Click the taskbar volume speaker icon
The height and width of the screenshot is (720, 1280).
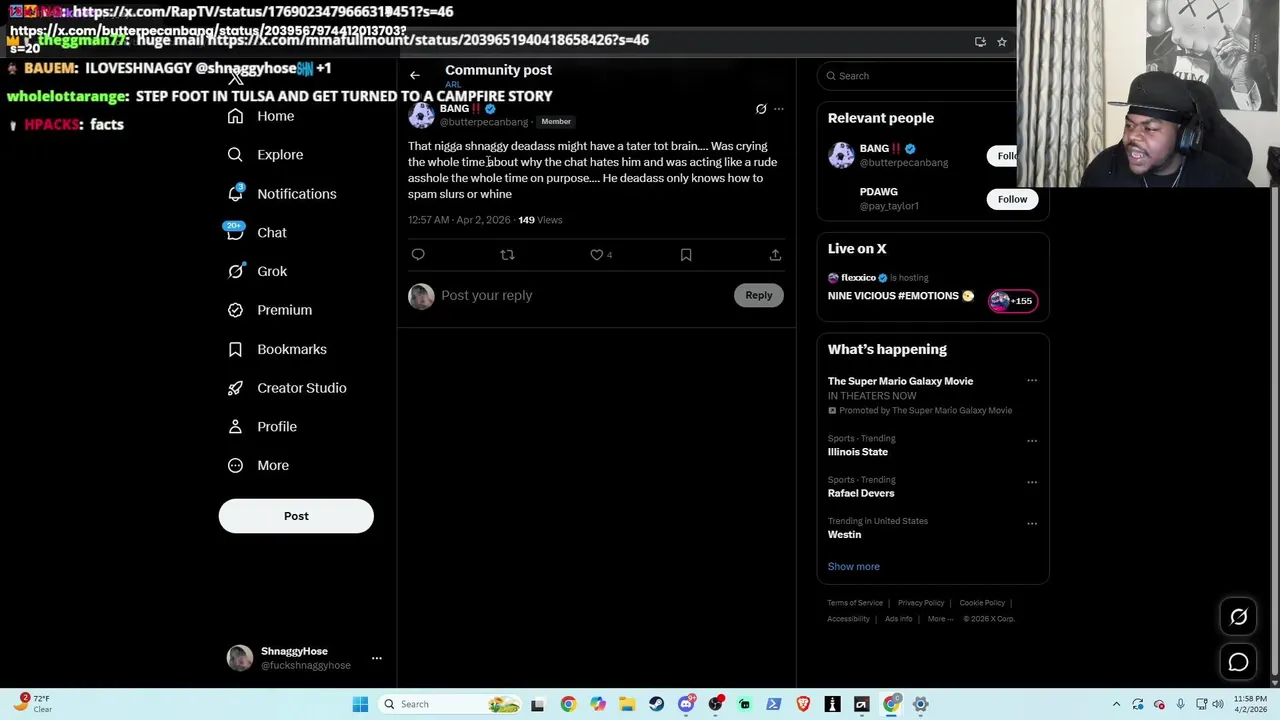(1219, 704)
